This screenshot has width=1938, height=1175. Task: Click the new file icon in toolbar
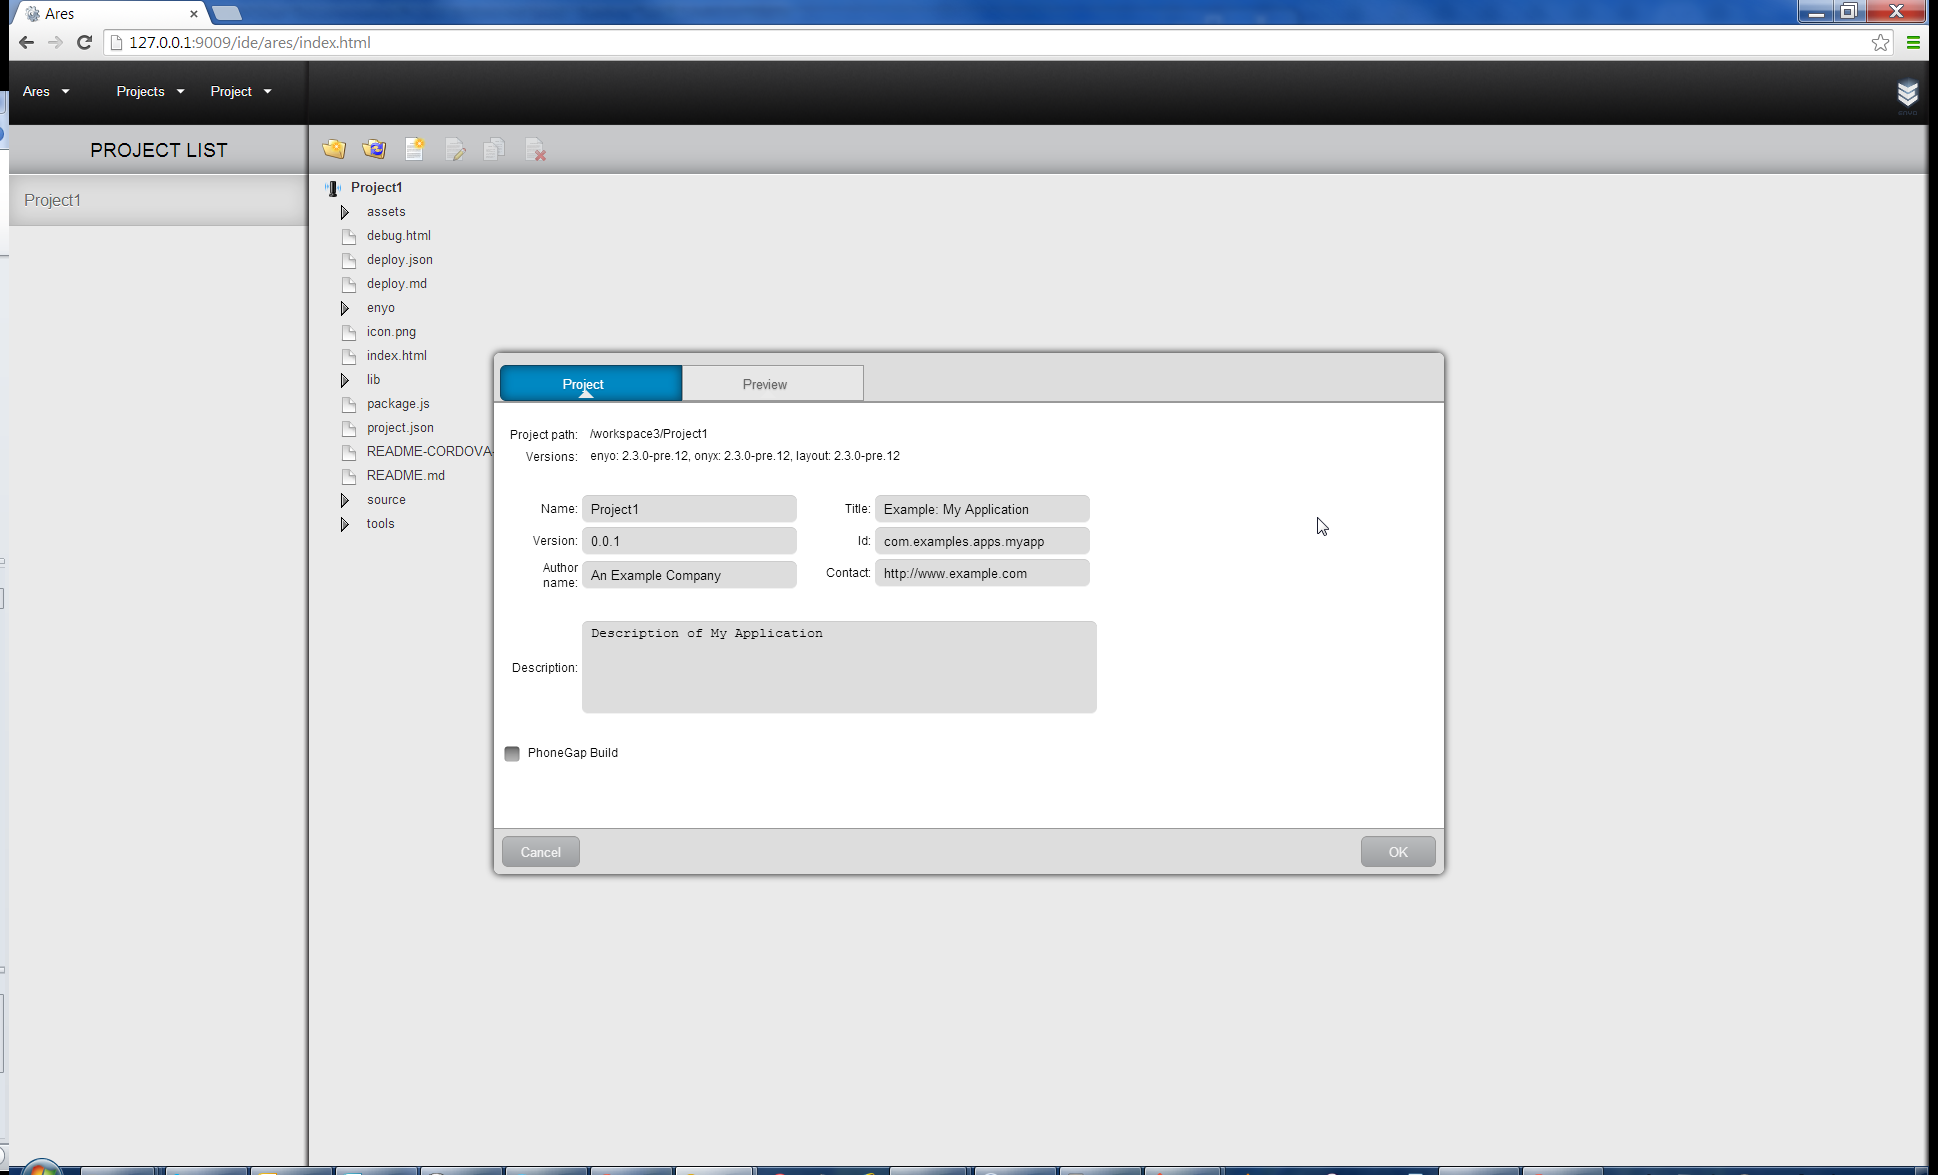click(x=415, y=148)
